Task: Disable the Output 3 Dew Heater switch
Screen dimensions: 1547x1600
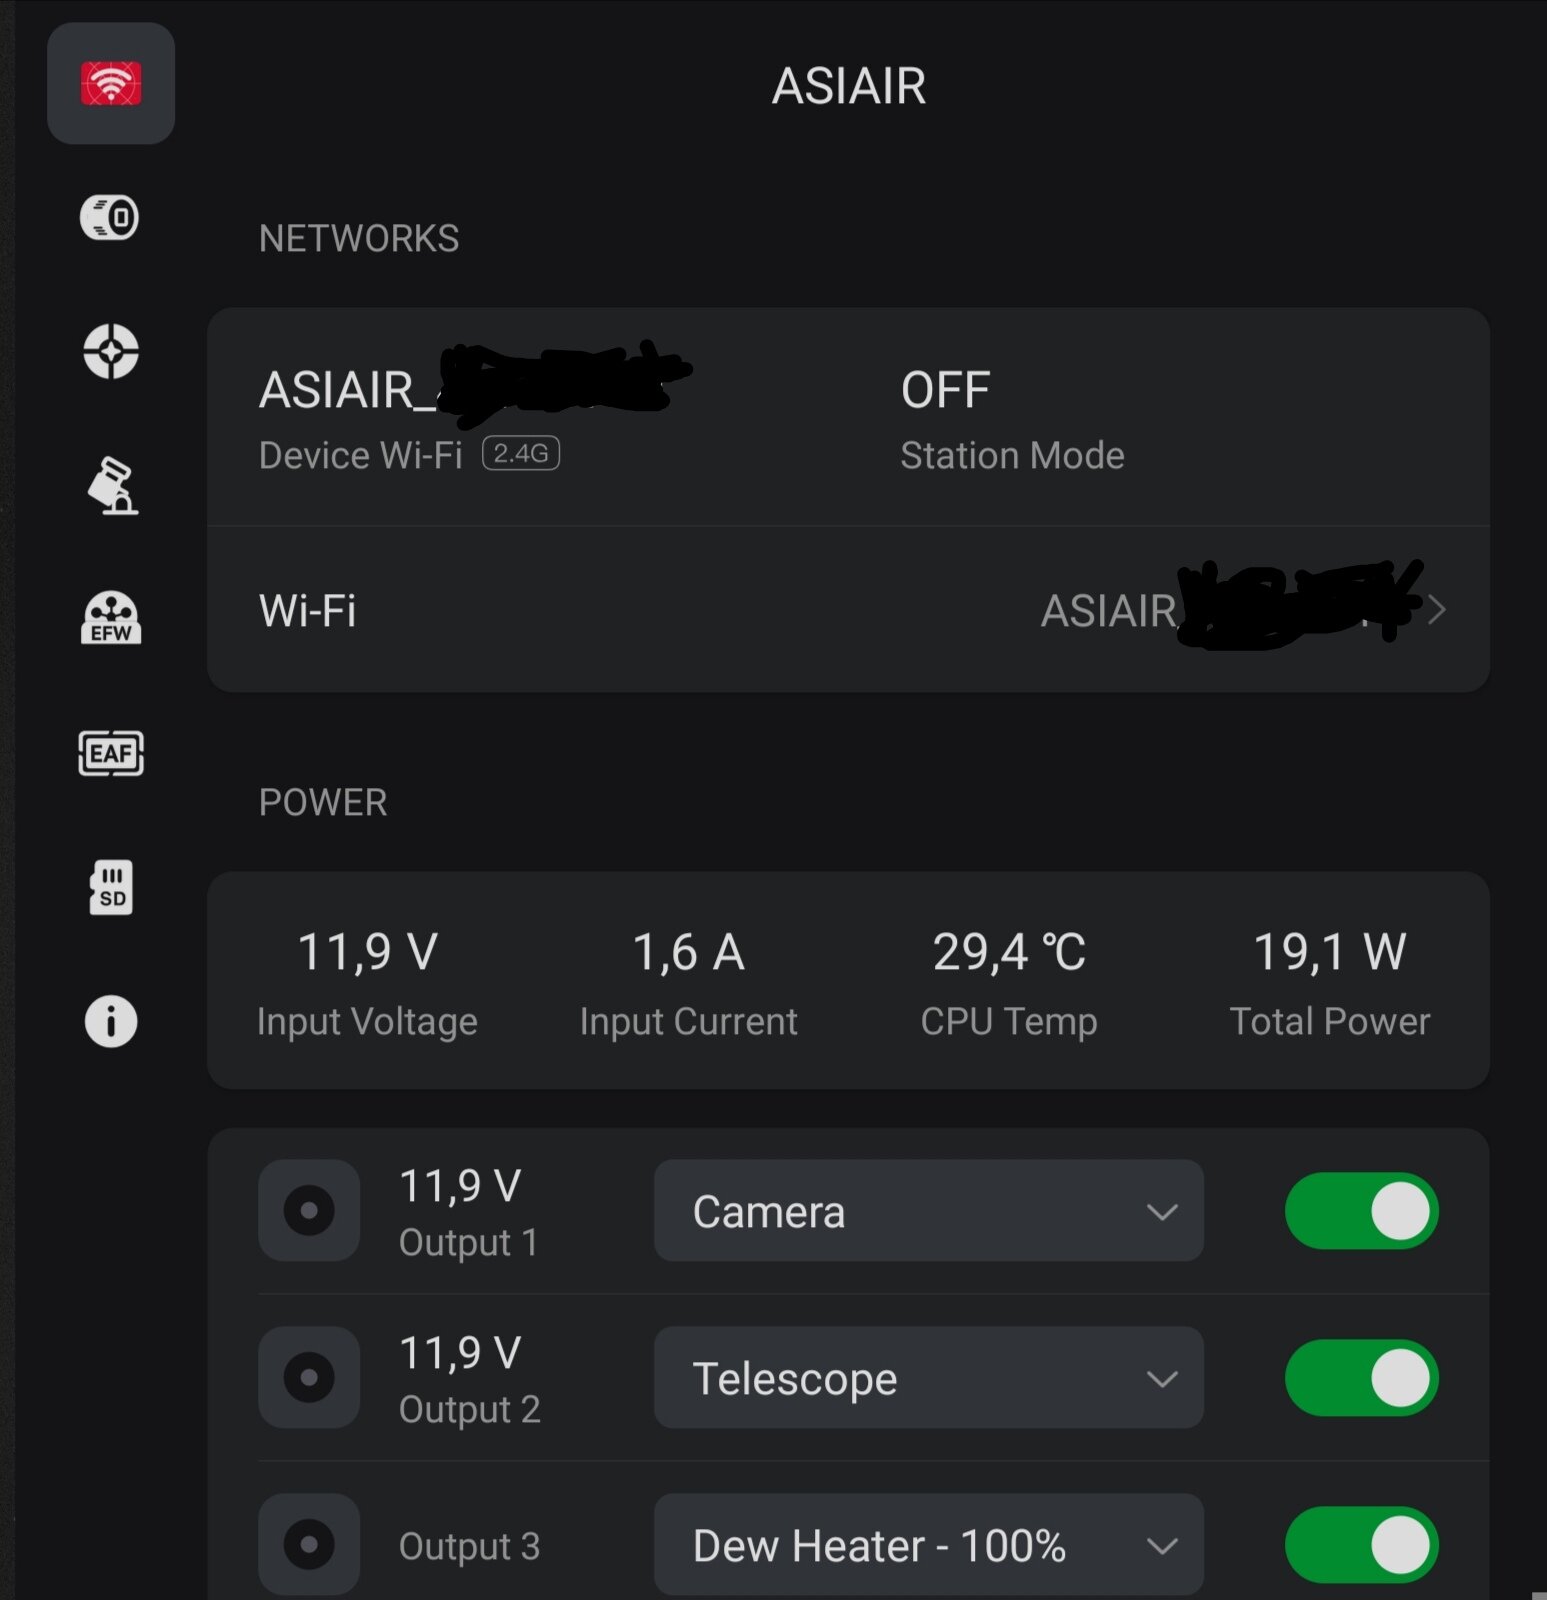Action: pyautogui.click(x=1360, y=1545)
